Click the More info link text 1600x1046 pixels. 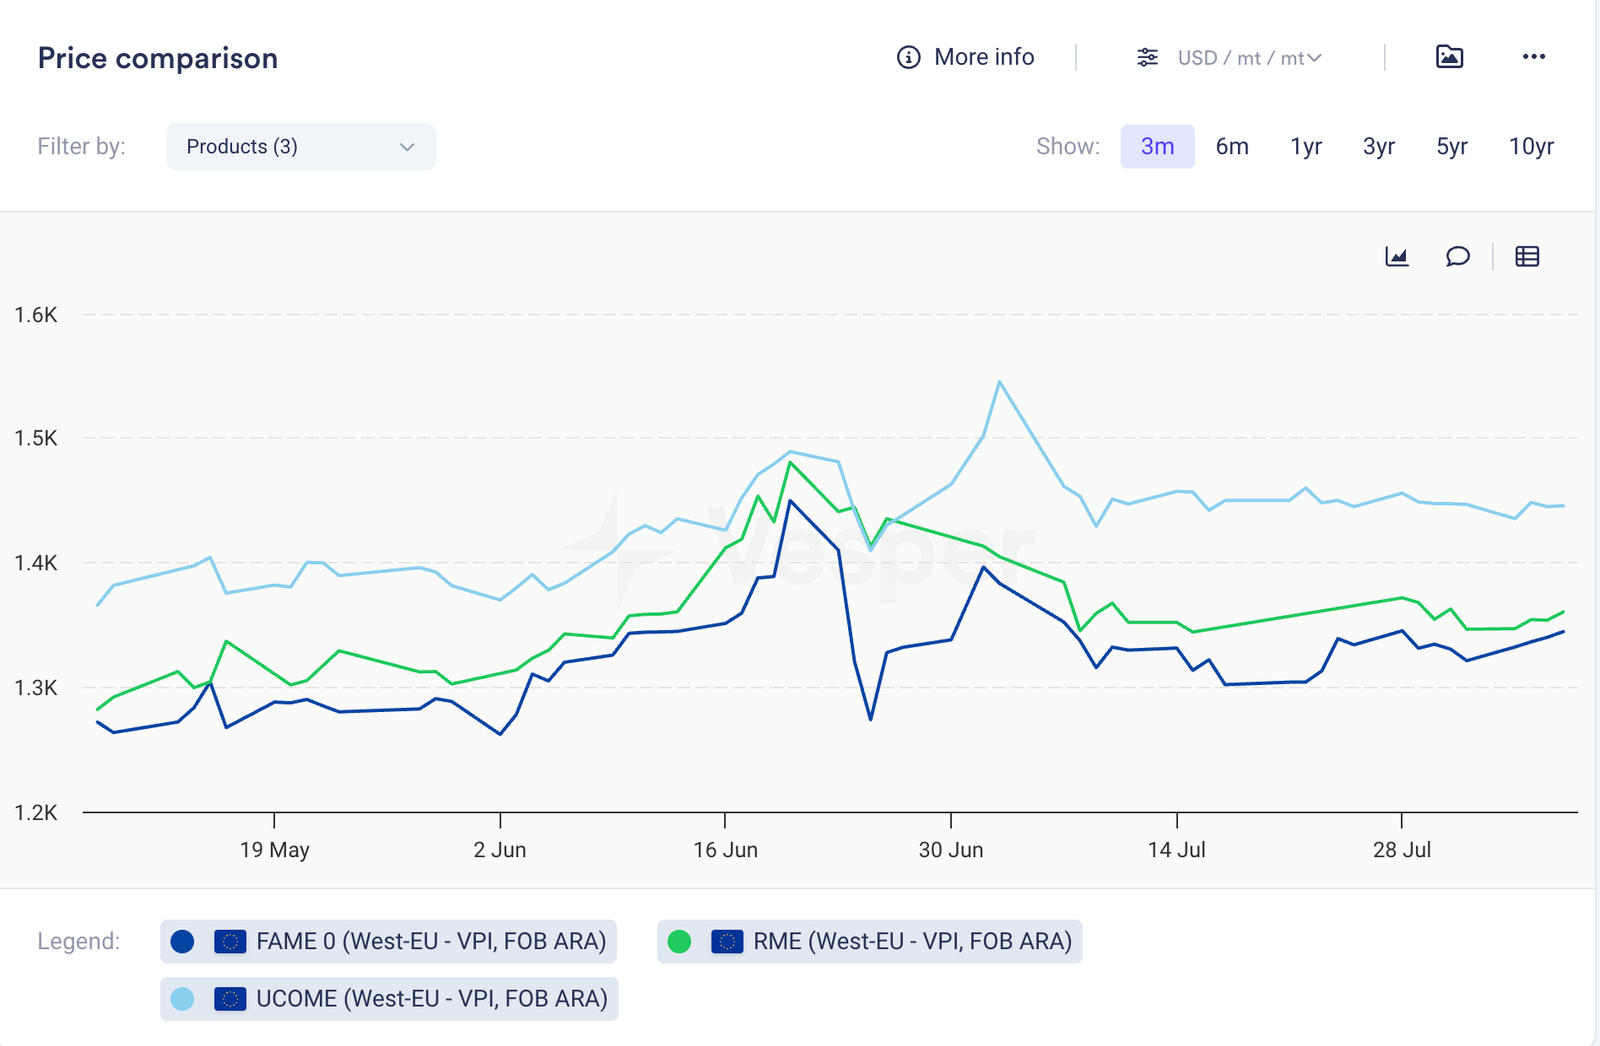(x=984, y=58)
